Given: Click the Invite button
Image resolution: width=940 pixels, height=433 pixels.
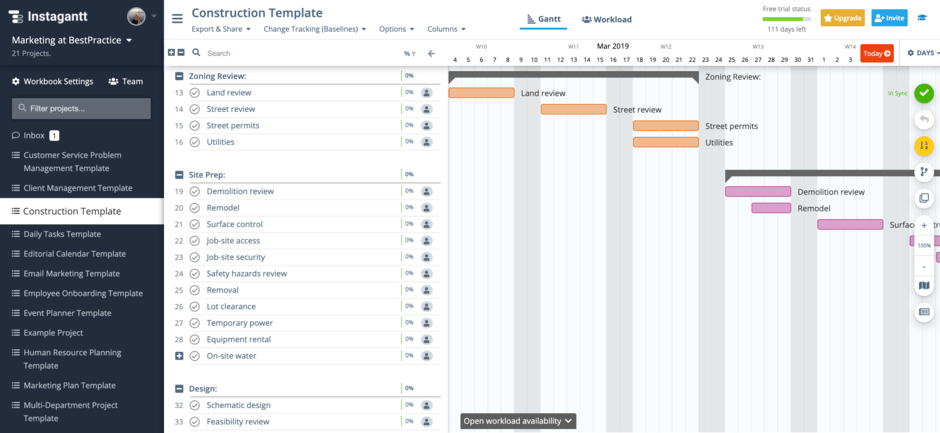Looking at the screenshot, I should [x=889, y=18].
